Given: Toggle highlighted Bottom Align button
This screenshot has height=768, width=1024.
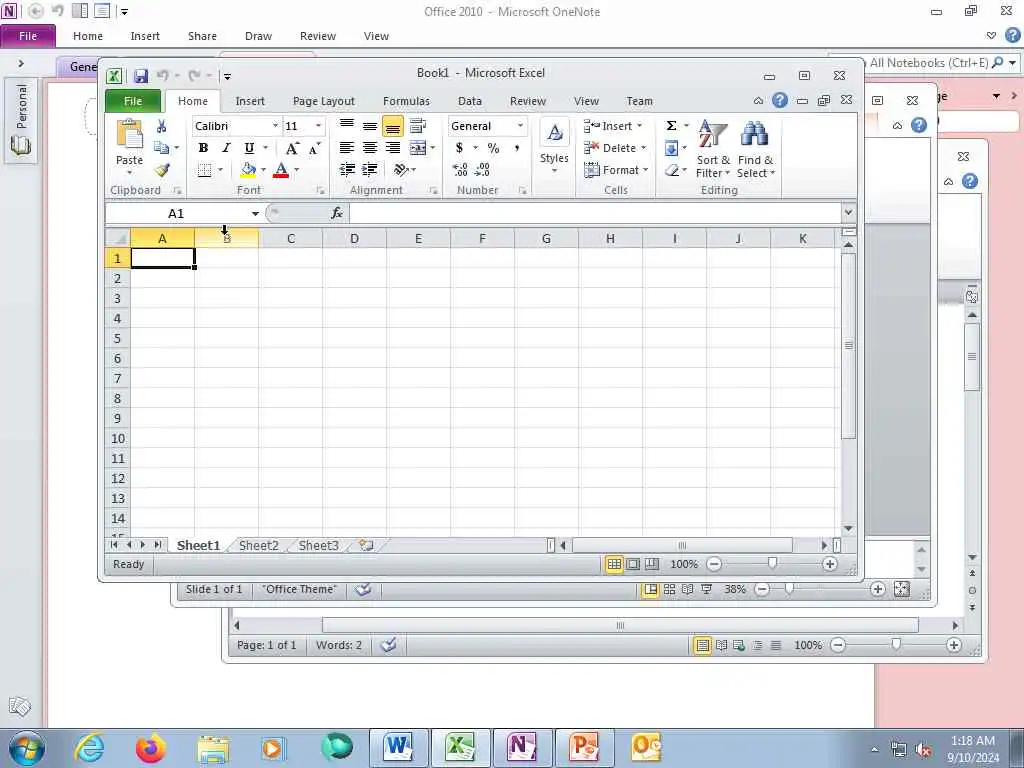Looking at the screenshot, I should 392,126.
